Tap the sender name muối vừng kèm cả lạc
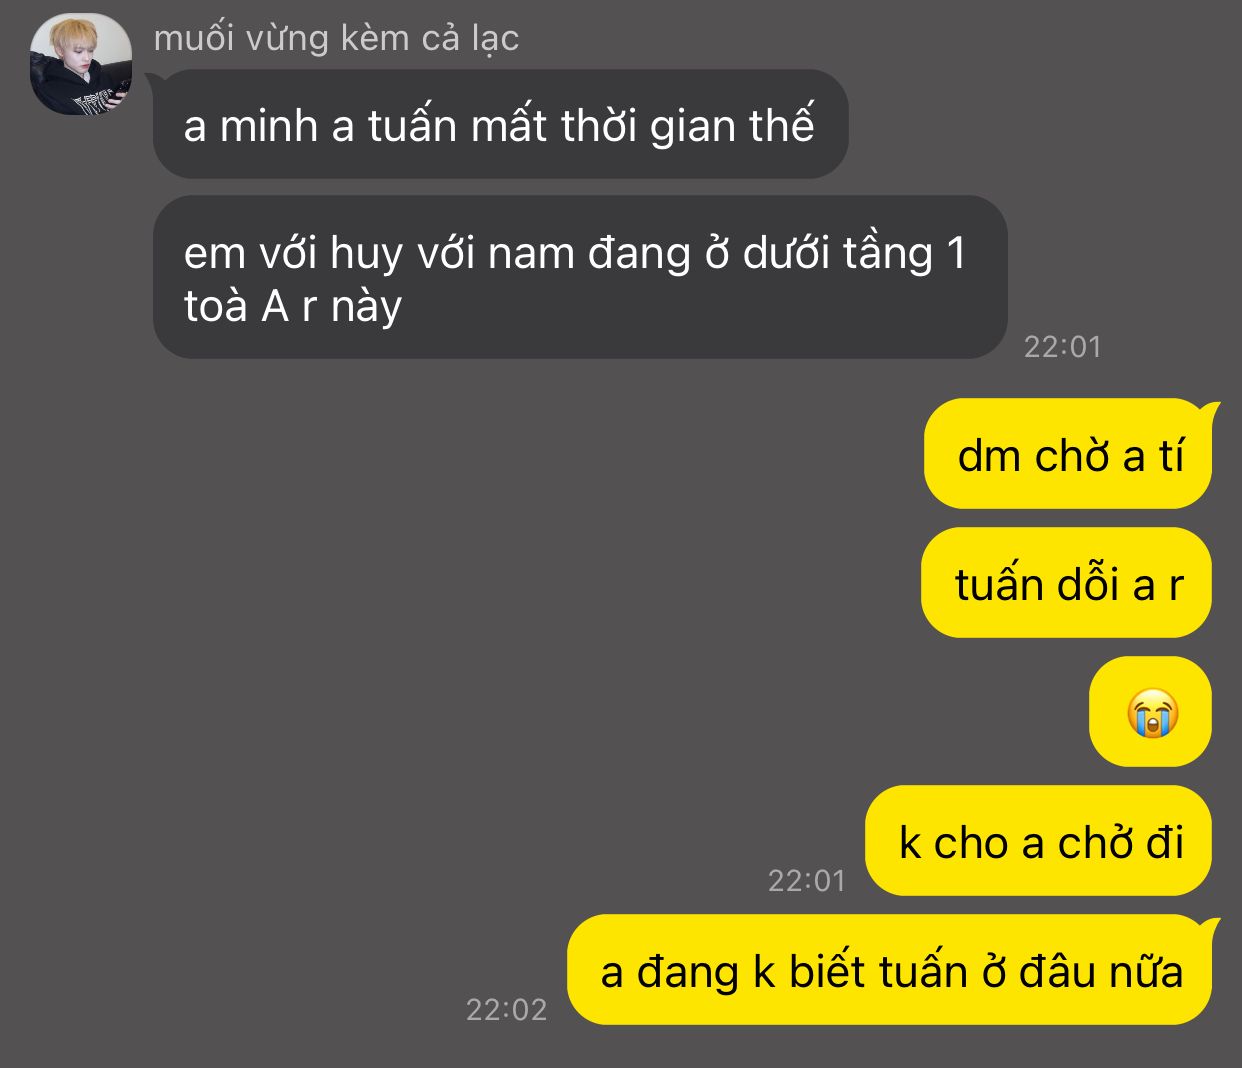 coord(336,38)
